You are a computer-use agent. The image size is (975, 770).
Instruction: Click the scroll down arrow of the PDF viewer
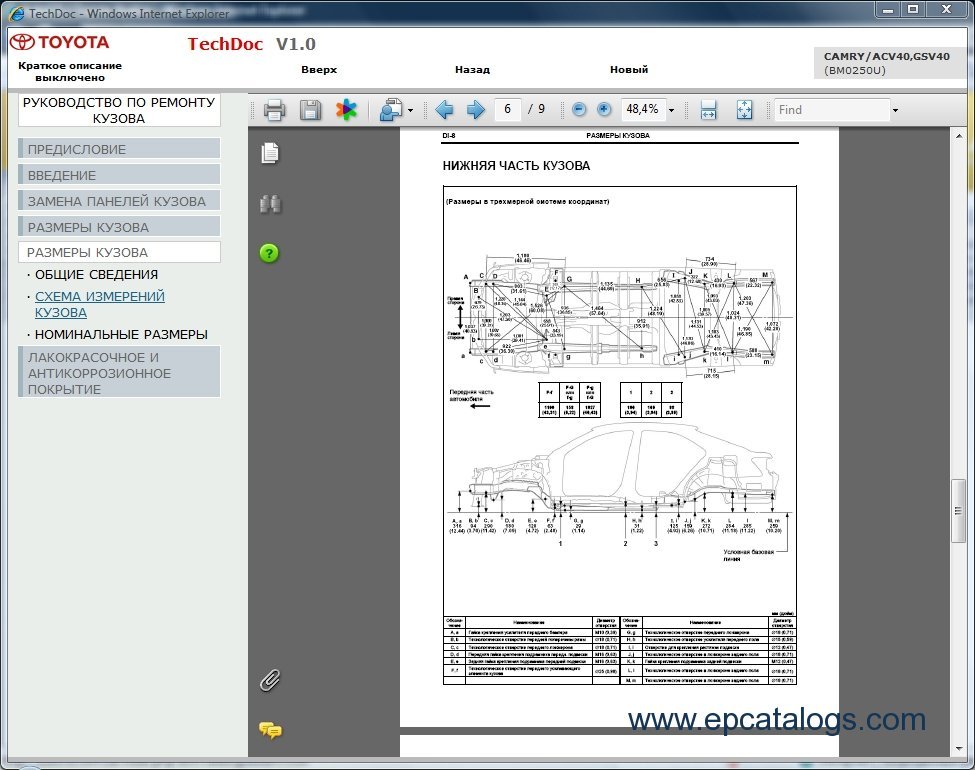coord(959,749)
